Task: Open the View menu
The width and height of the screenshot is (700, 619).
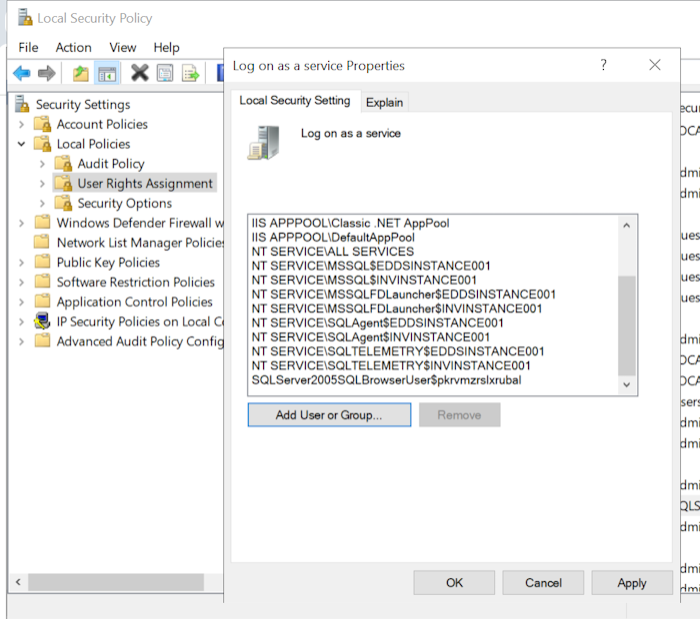Action: point(122,47)
